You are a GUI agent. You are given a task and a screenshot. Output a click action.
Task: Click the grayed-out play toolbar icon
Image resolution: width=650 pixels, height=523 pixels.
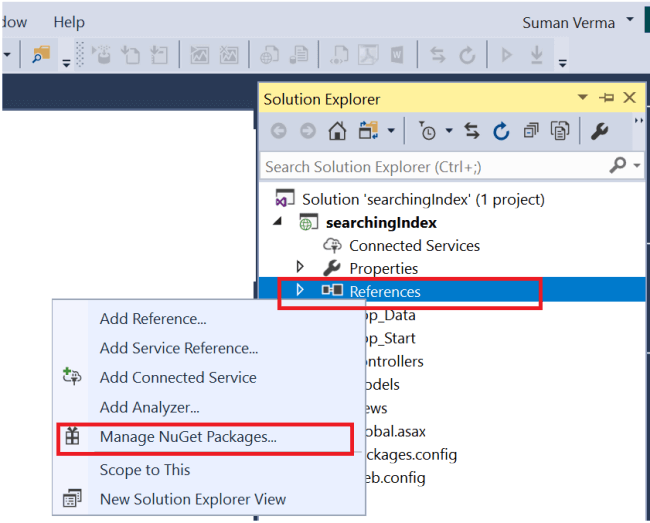tap(506, 55)
